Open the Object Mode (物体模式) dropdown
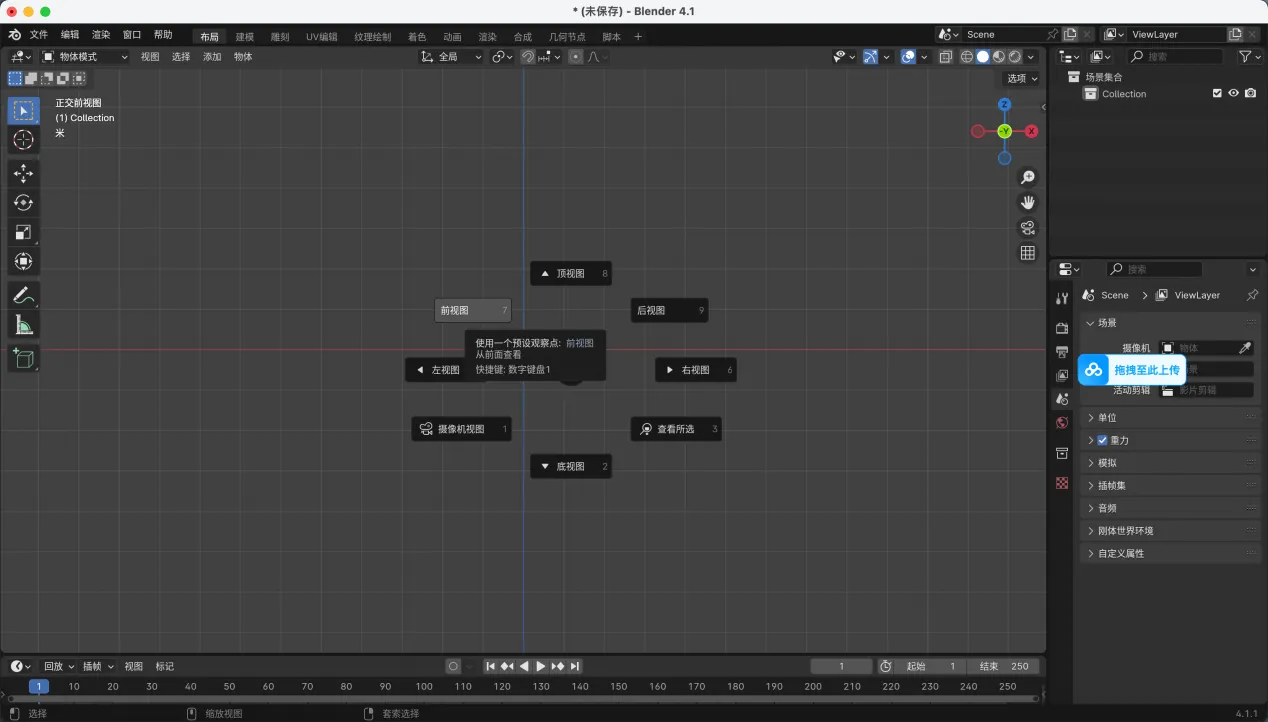Viewport: 1268px width, 722px height. click(85, 57)
